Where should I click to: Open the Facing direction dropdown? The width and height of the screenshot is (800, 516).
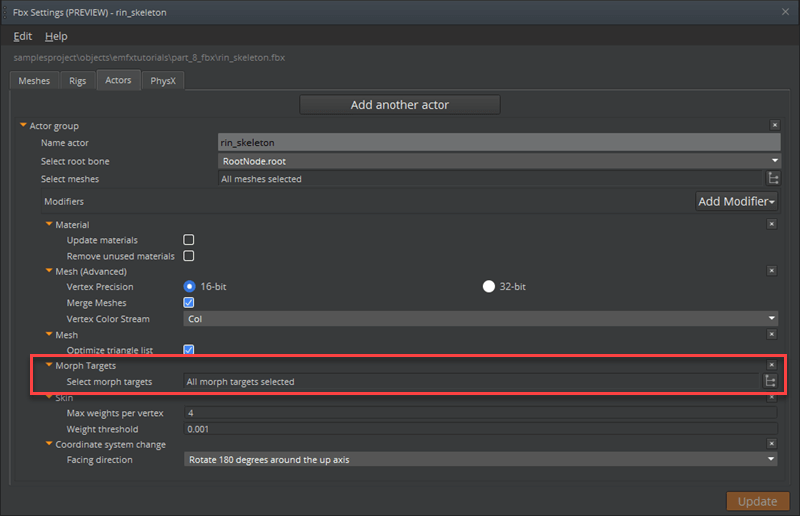tap(481, 460)
